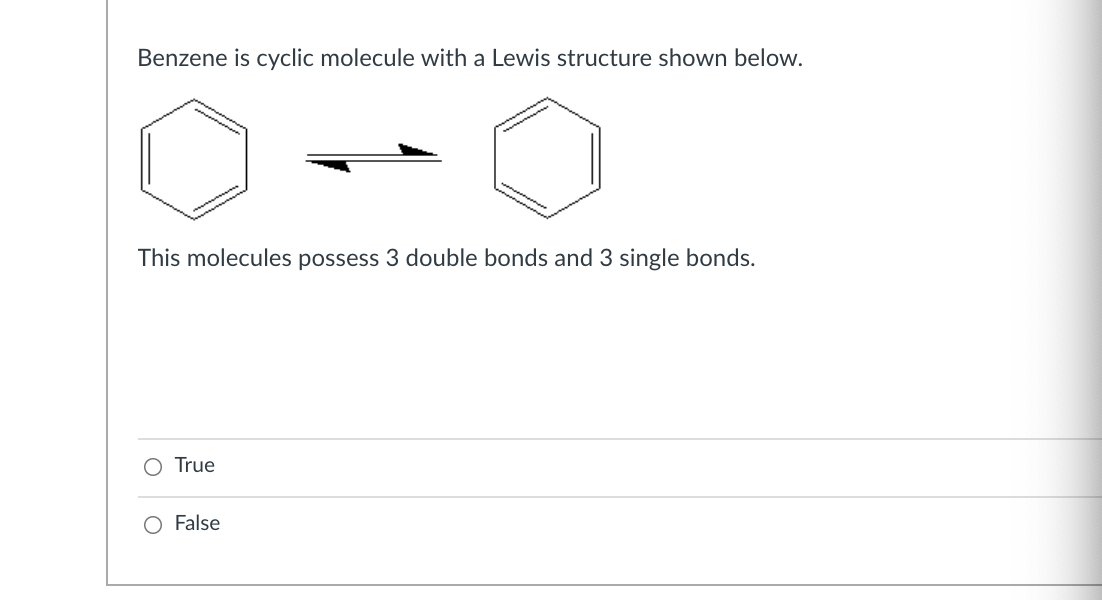Select the False radio button
This screenshot has width=1102, height=600.
[x=151, y=523]
